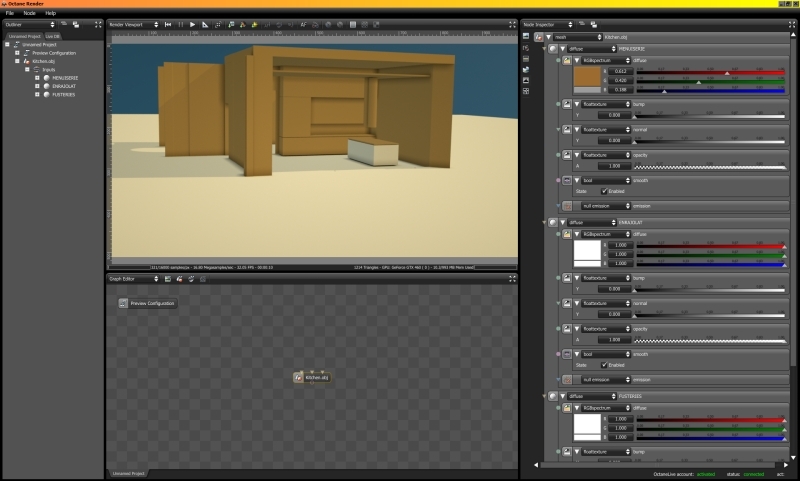
Task: Open the File menu
Action: click(x=10, y=13)
